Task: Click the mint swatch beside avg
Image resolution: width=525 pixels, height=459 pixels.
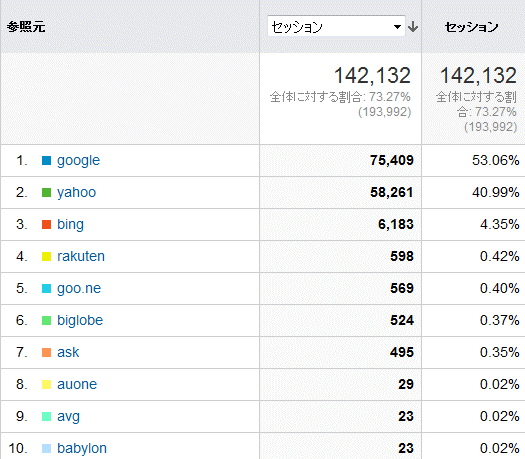Action: click(x=46, y=416)
